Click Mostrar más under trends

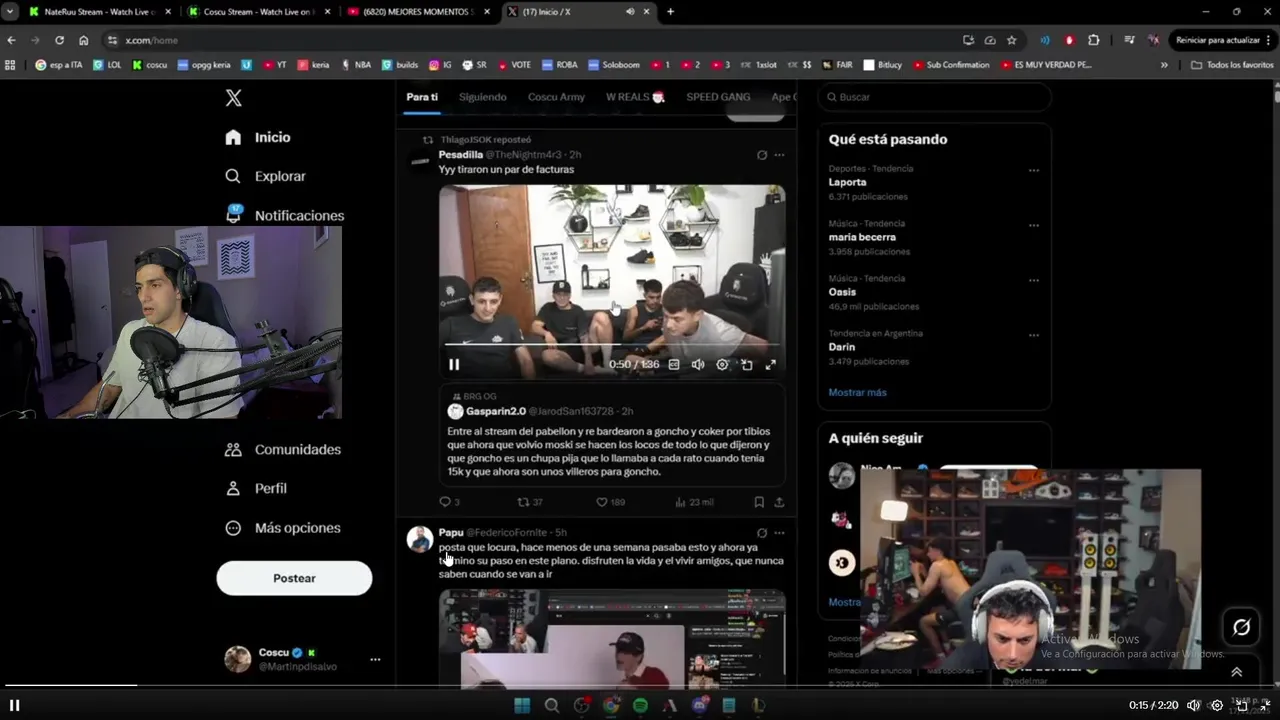(857, 392)
